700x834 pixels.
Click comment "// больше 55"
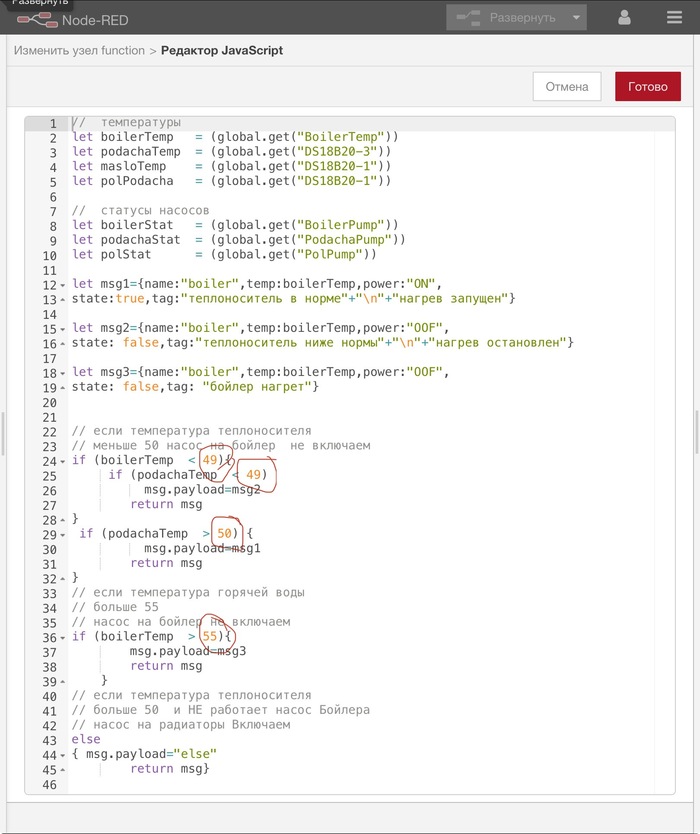tap(115, 607)
